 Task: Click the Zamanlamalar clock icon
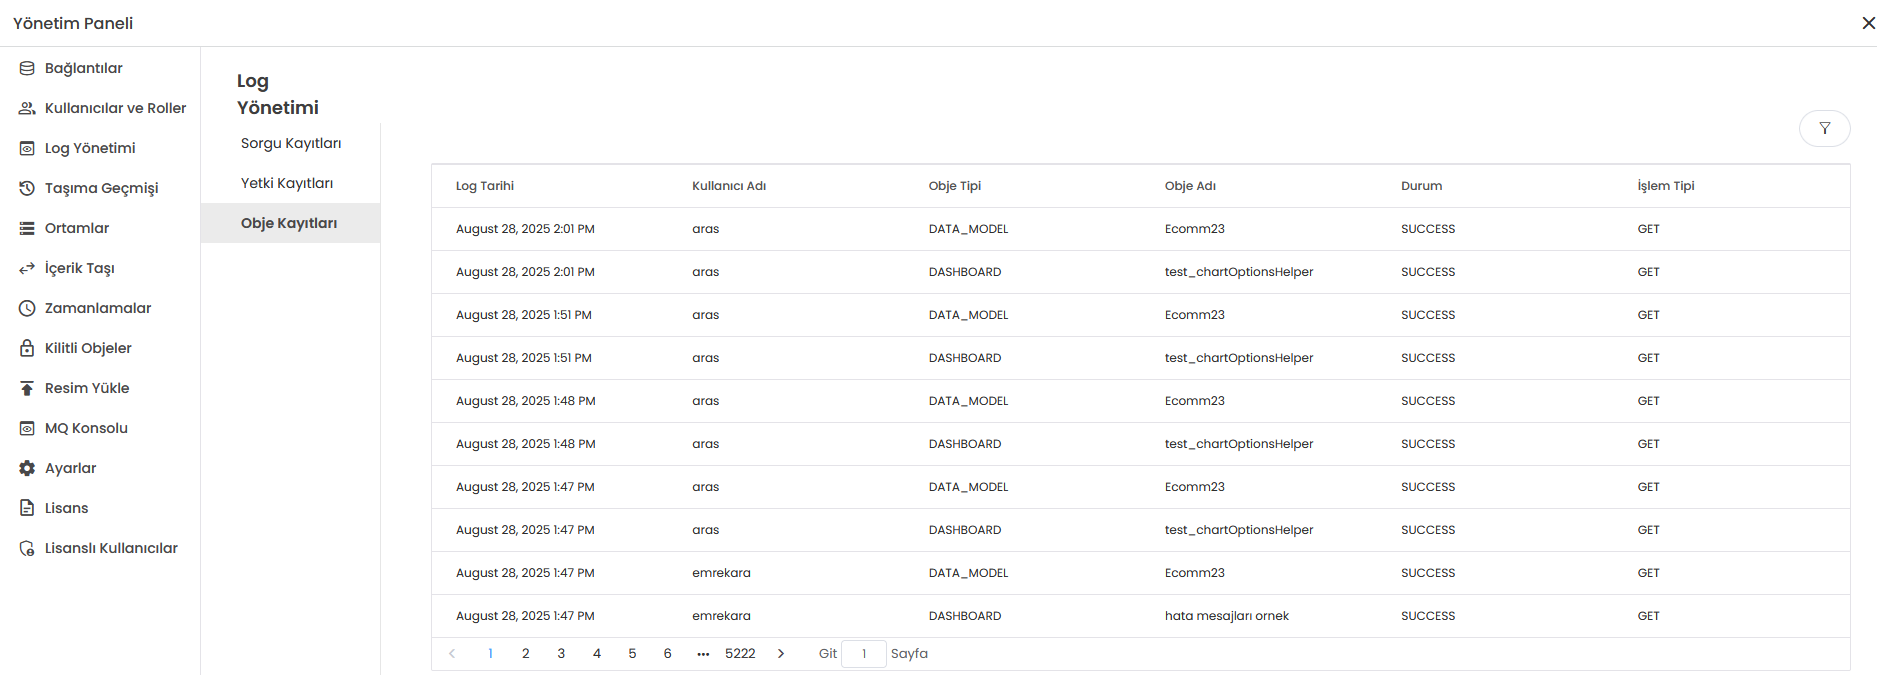tap(27, 308)
